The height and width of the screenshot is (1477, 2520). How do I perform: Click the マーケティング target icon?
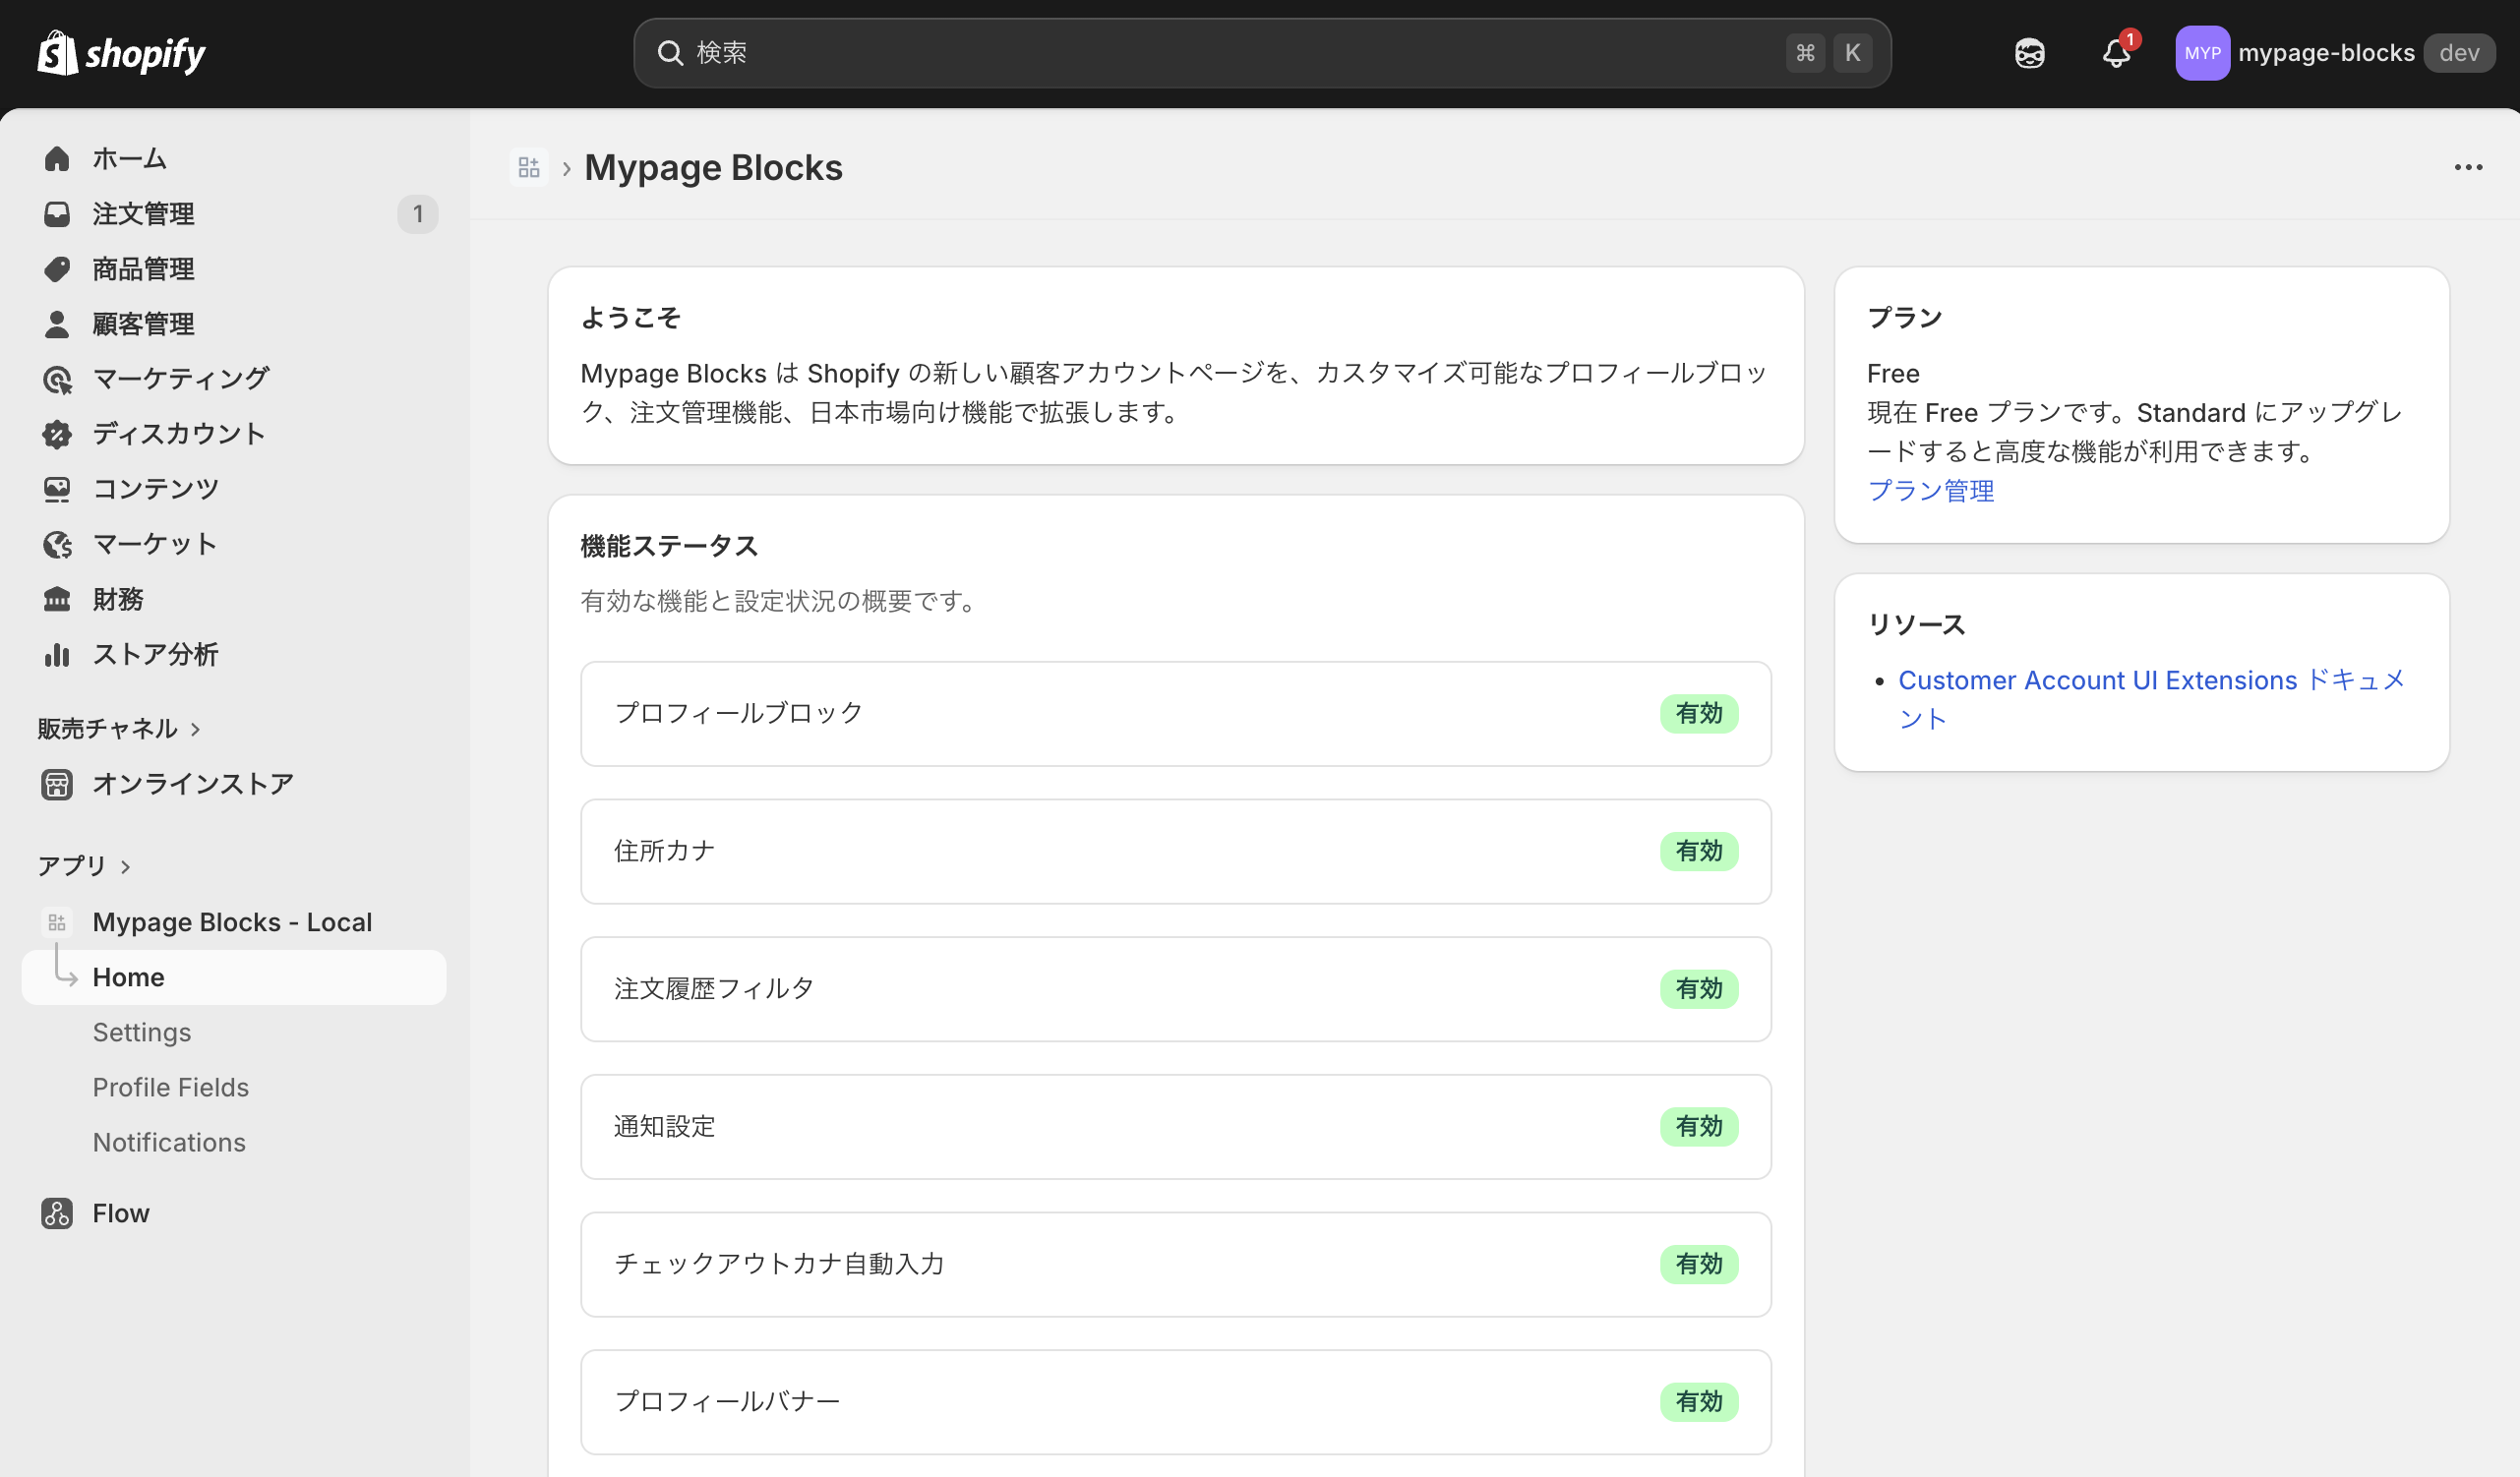57,379
